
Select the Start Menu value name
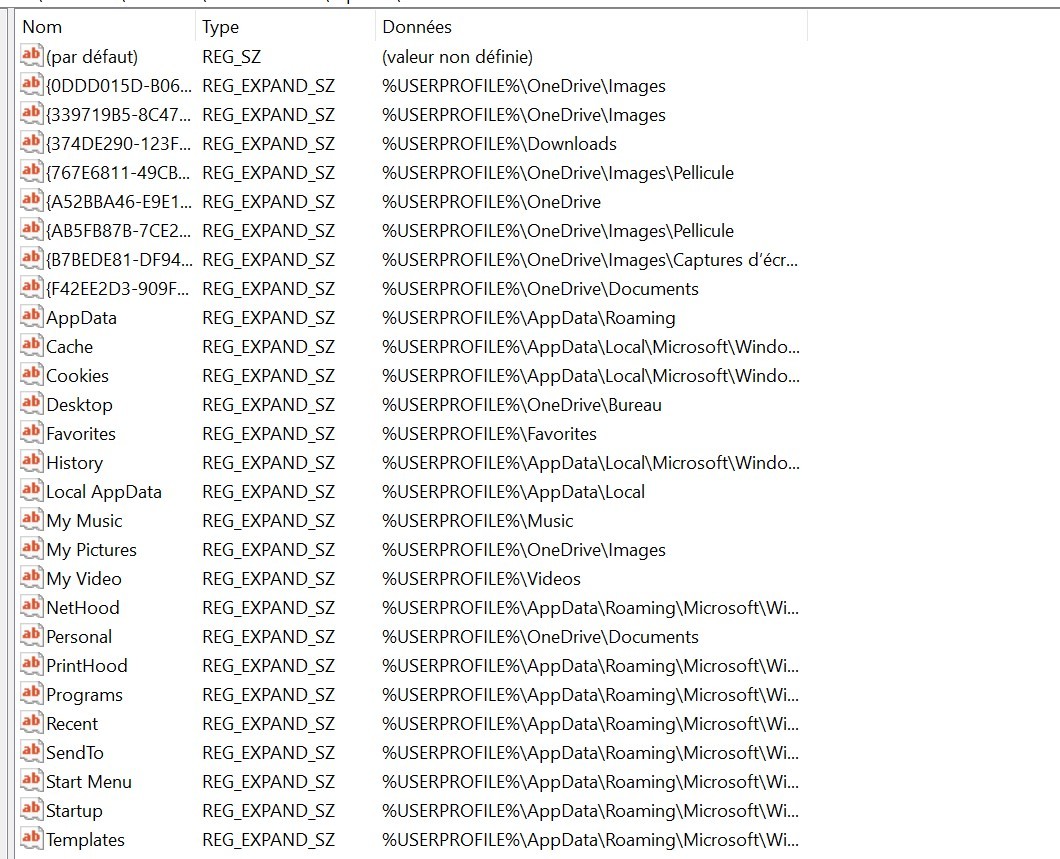click(89, 782)
